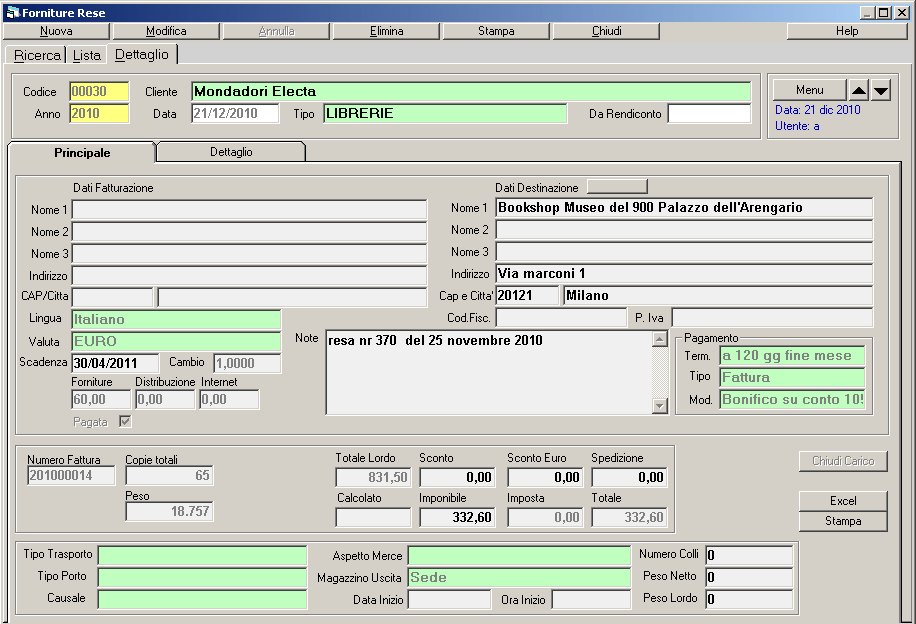
Task: Click the Destinazione Nome 1 field
Action: [x=684, y=208]
